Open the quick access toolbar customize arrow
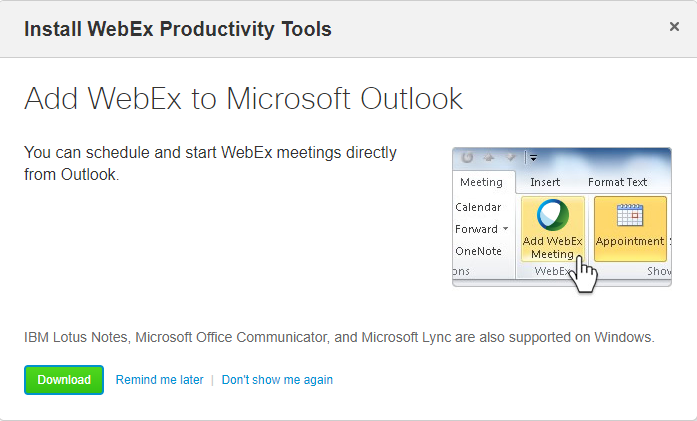The height and width of the screenshot is (421, 697). pos(533,157)
